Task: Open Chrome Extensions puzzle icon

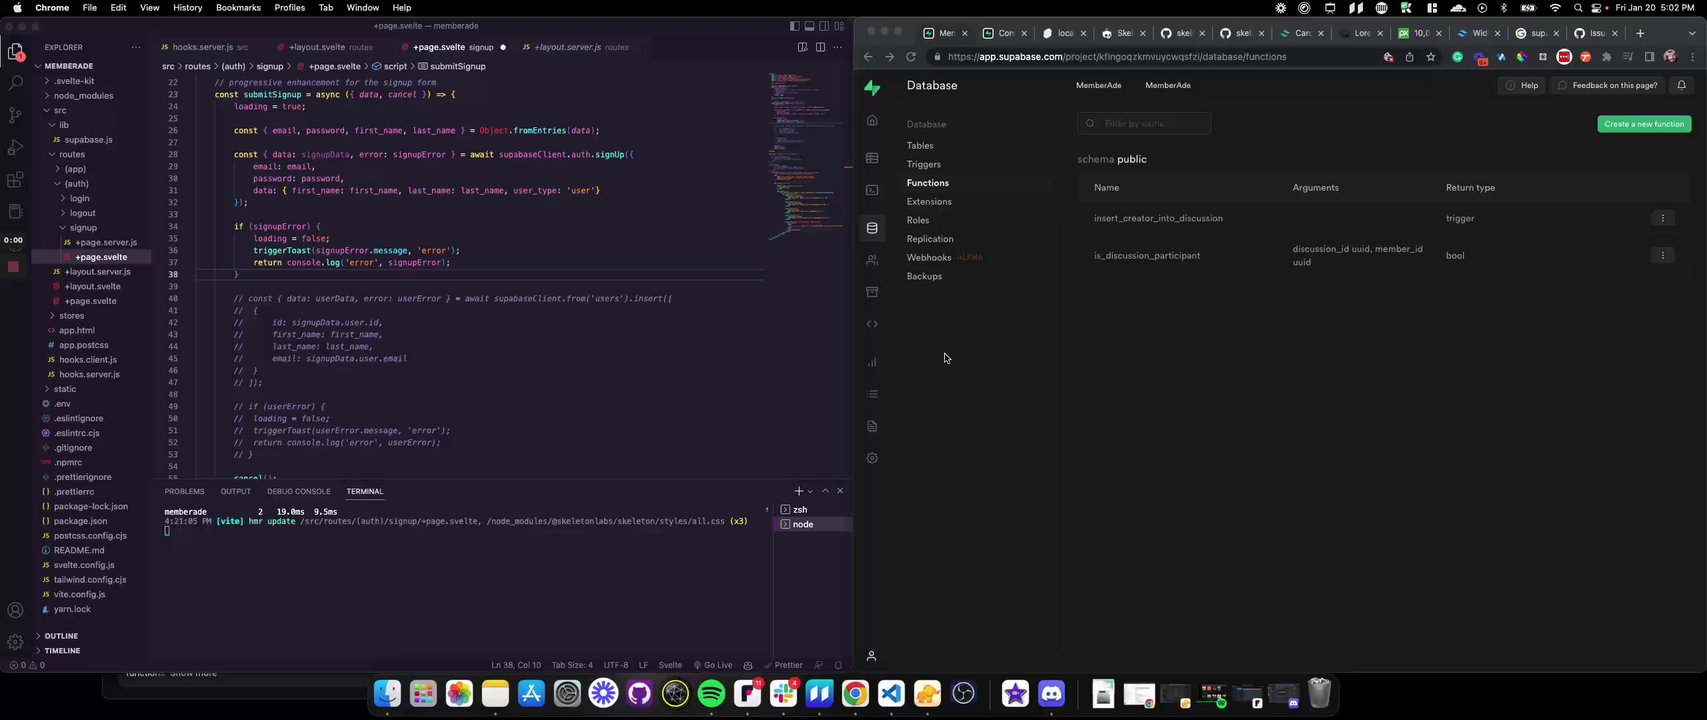Action: click(1606, 57)
